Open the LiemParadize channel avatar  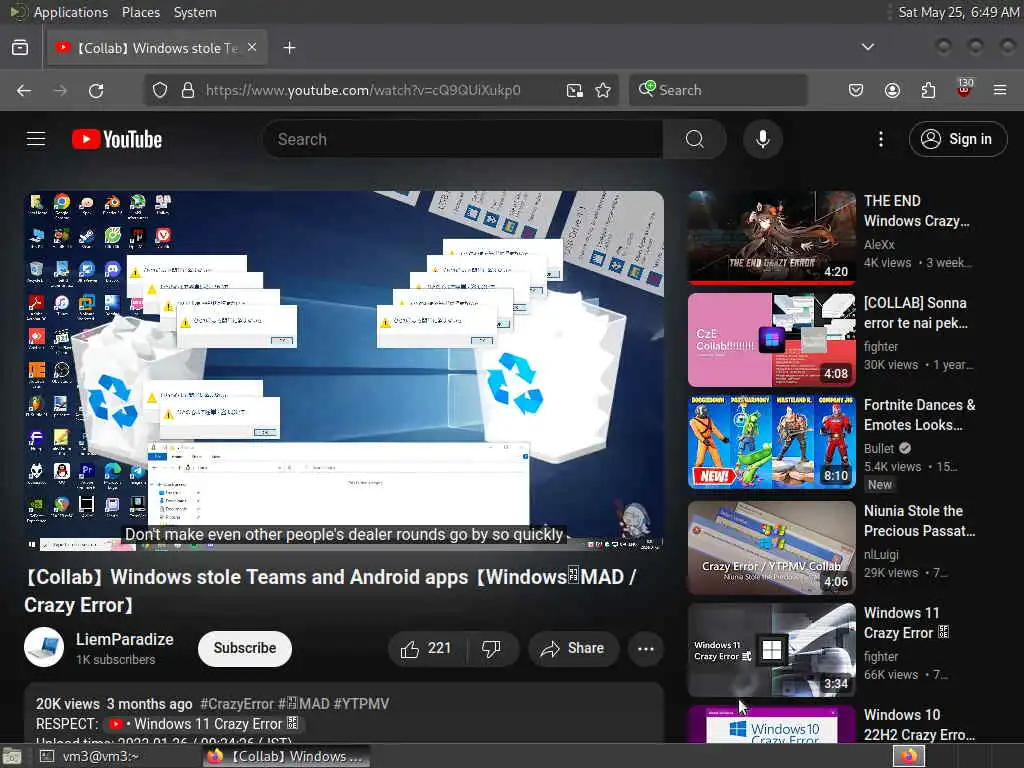pyautogui.click(x=44, y=647)
